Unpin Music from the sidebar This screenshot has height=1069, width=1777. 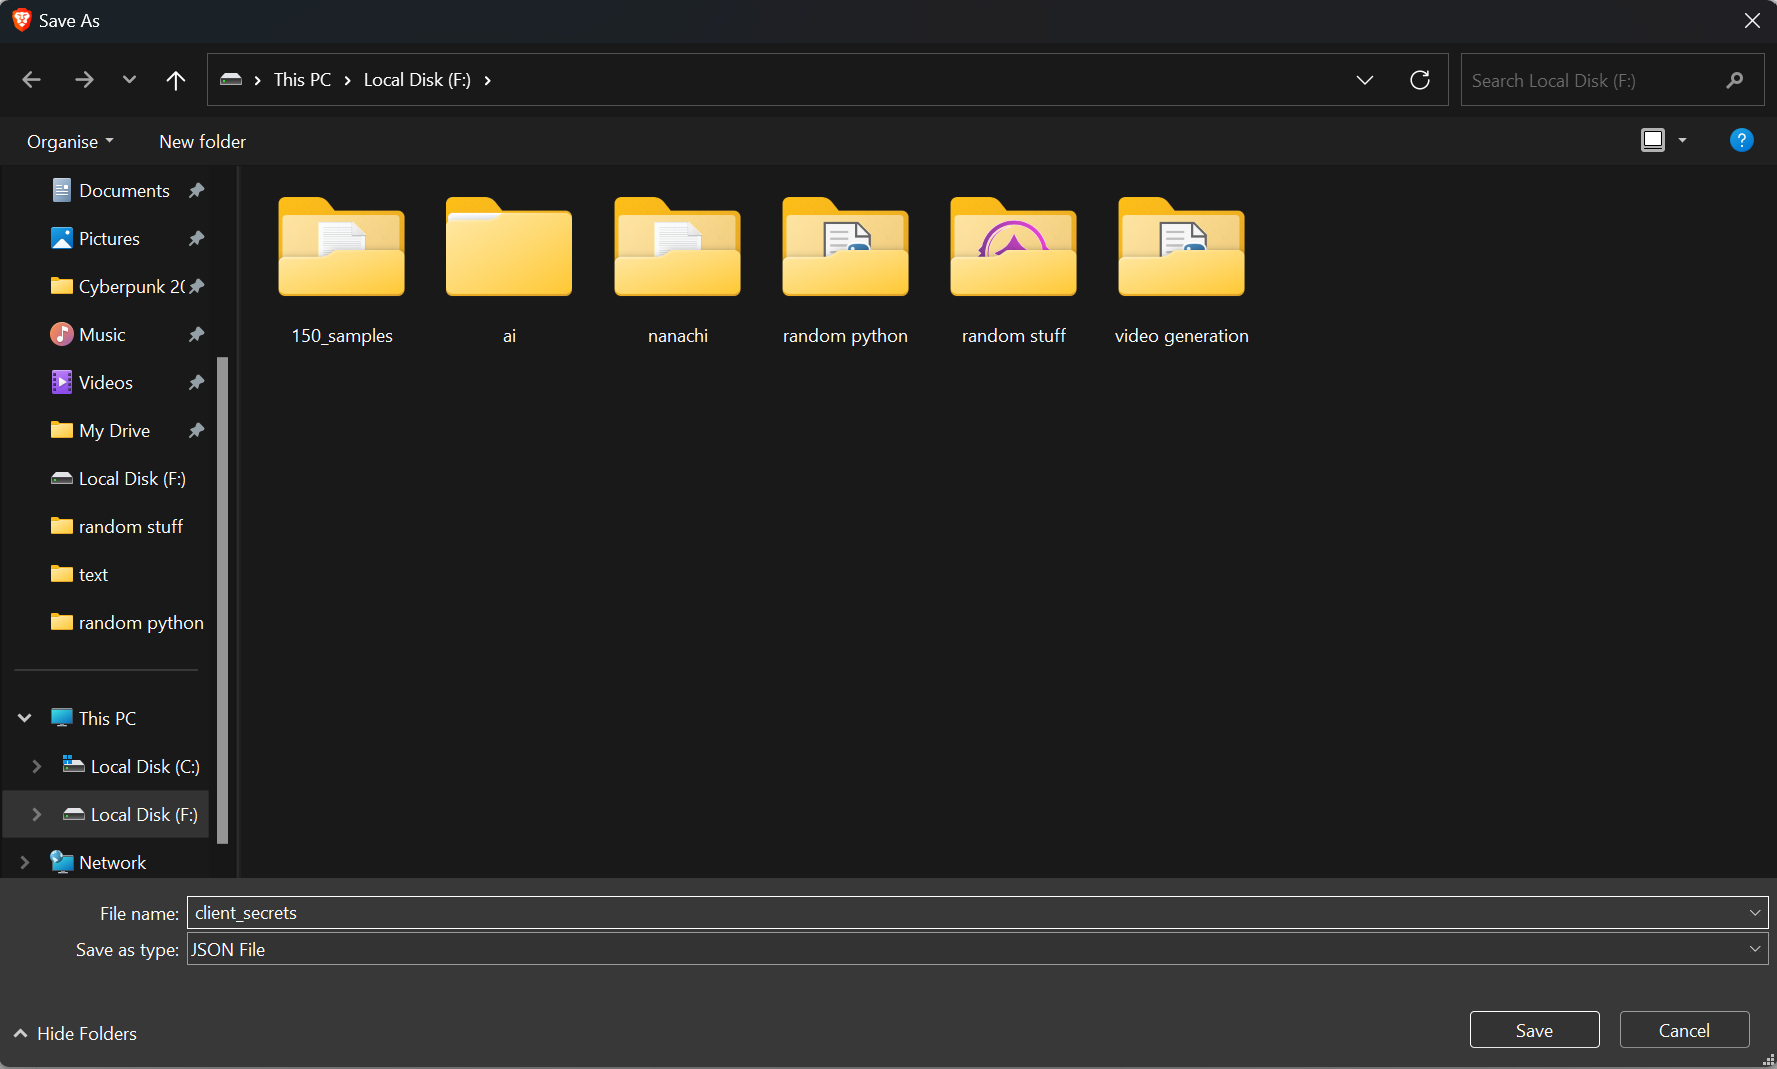coord(196,334)
